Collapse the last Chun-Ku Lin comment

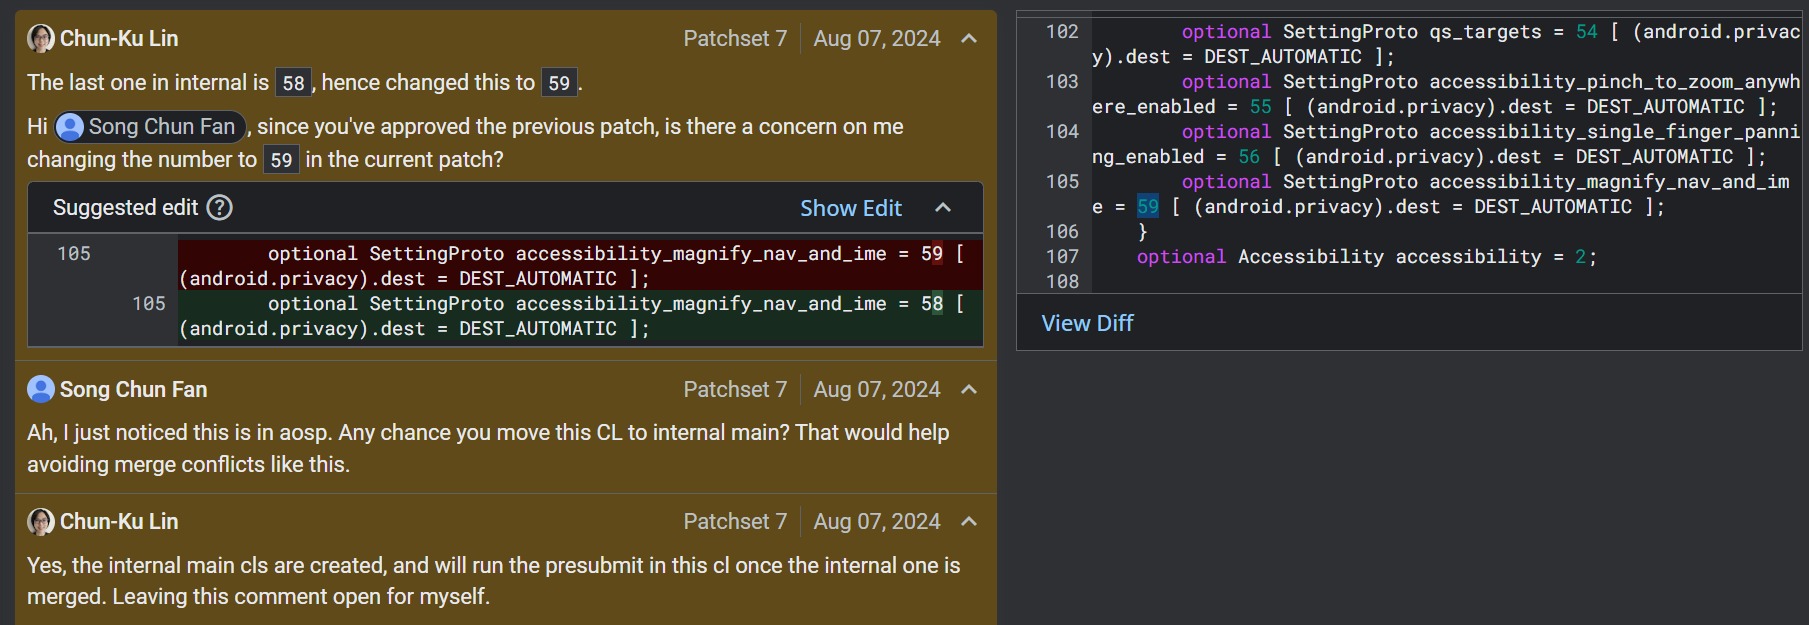tap(968, 522)
